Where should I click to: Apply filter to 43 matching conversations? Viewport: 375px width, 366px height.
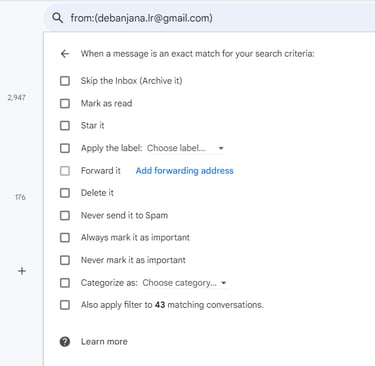(x=65, y=305)
